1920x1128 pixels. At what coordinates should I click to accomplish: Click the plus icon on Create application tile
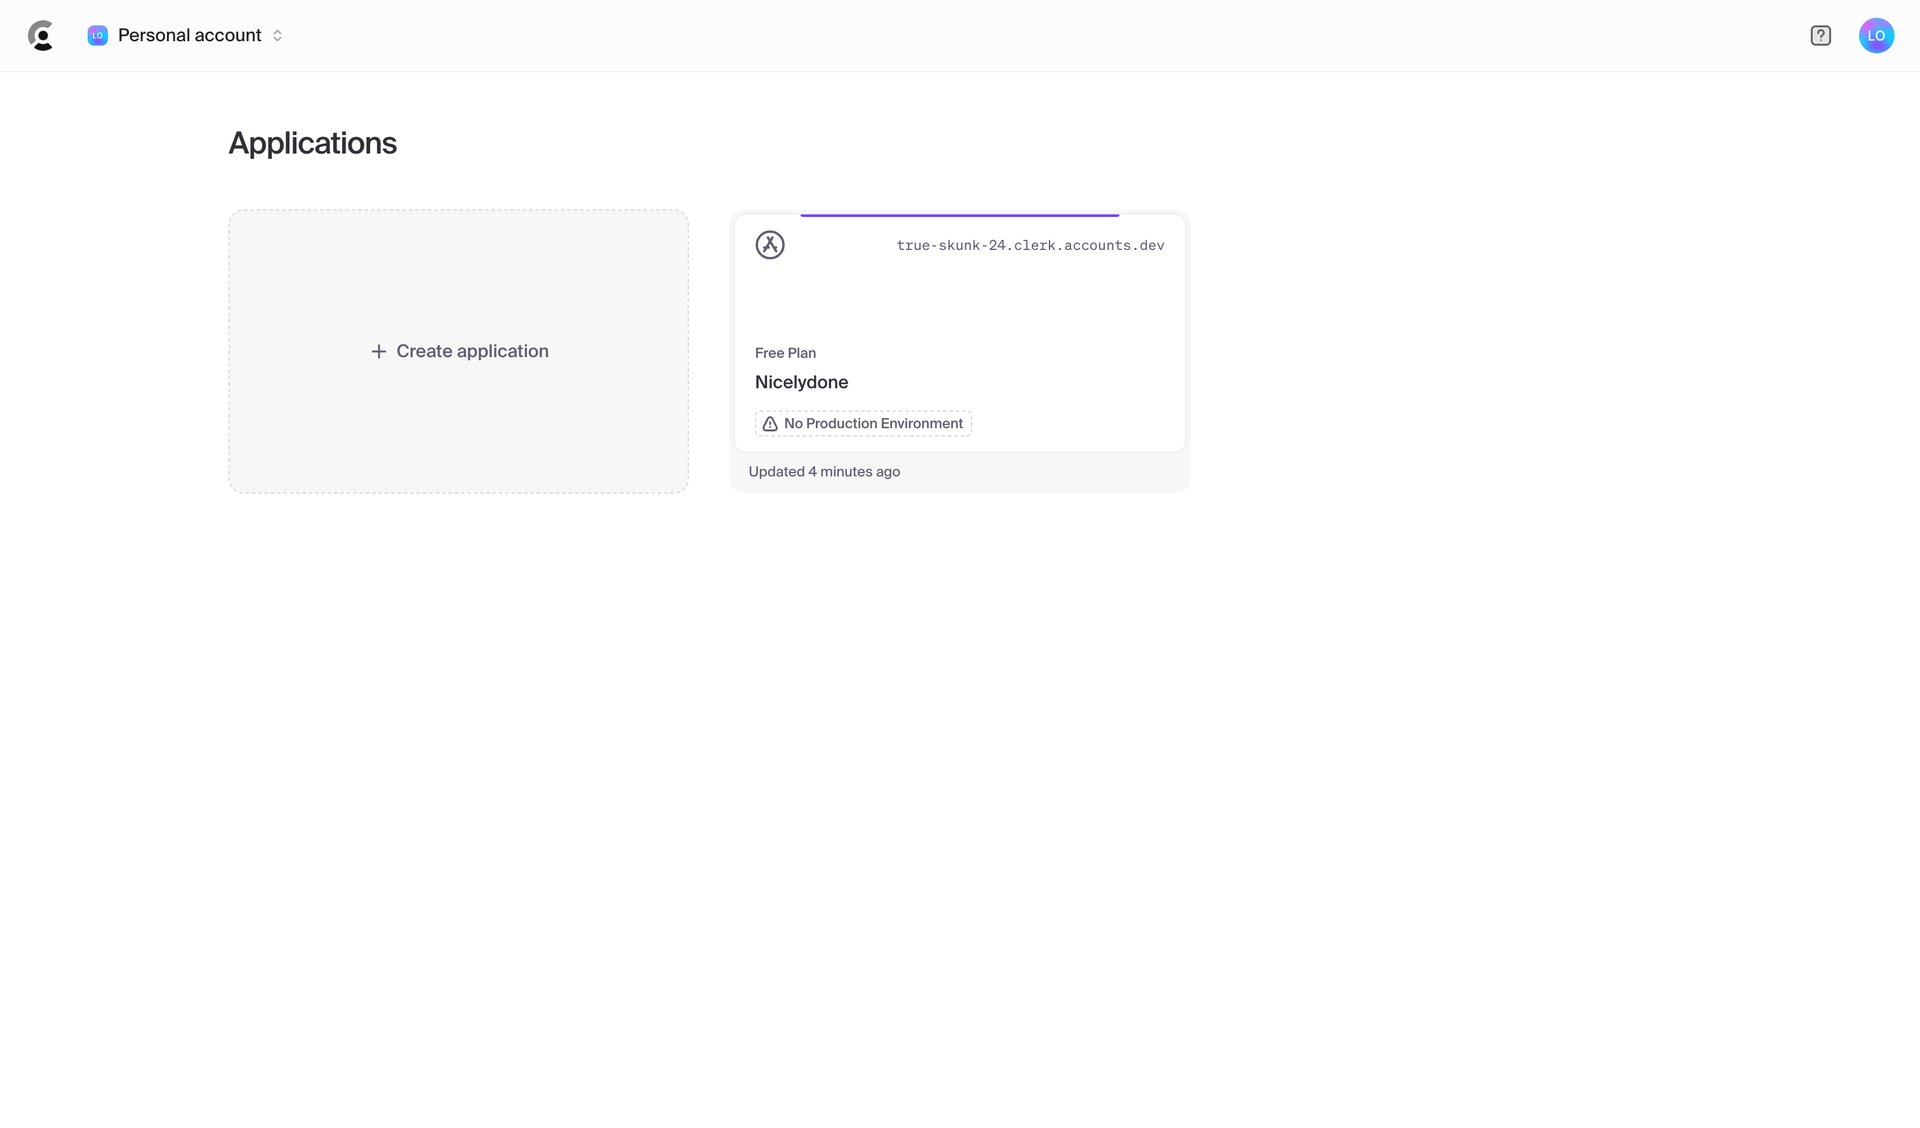378,351
